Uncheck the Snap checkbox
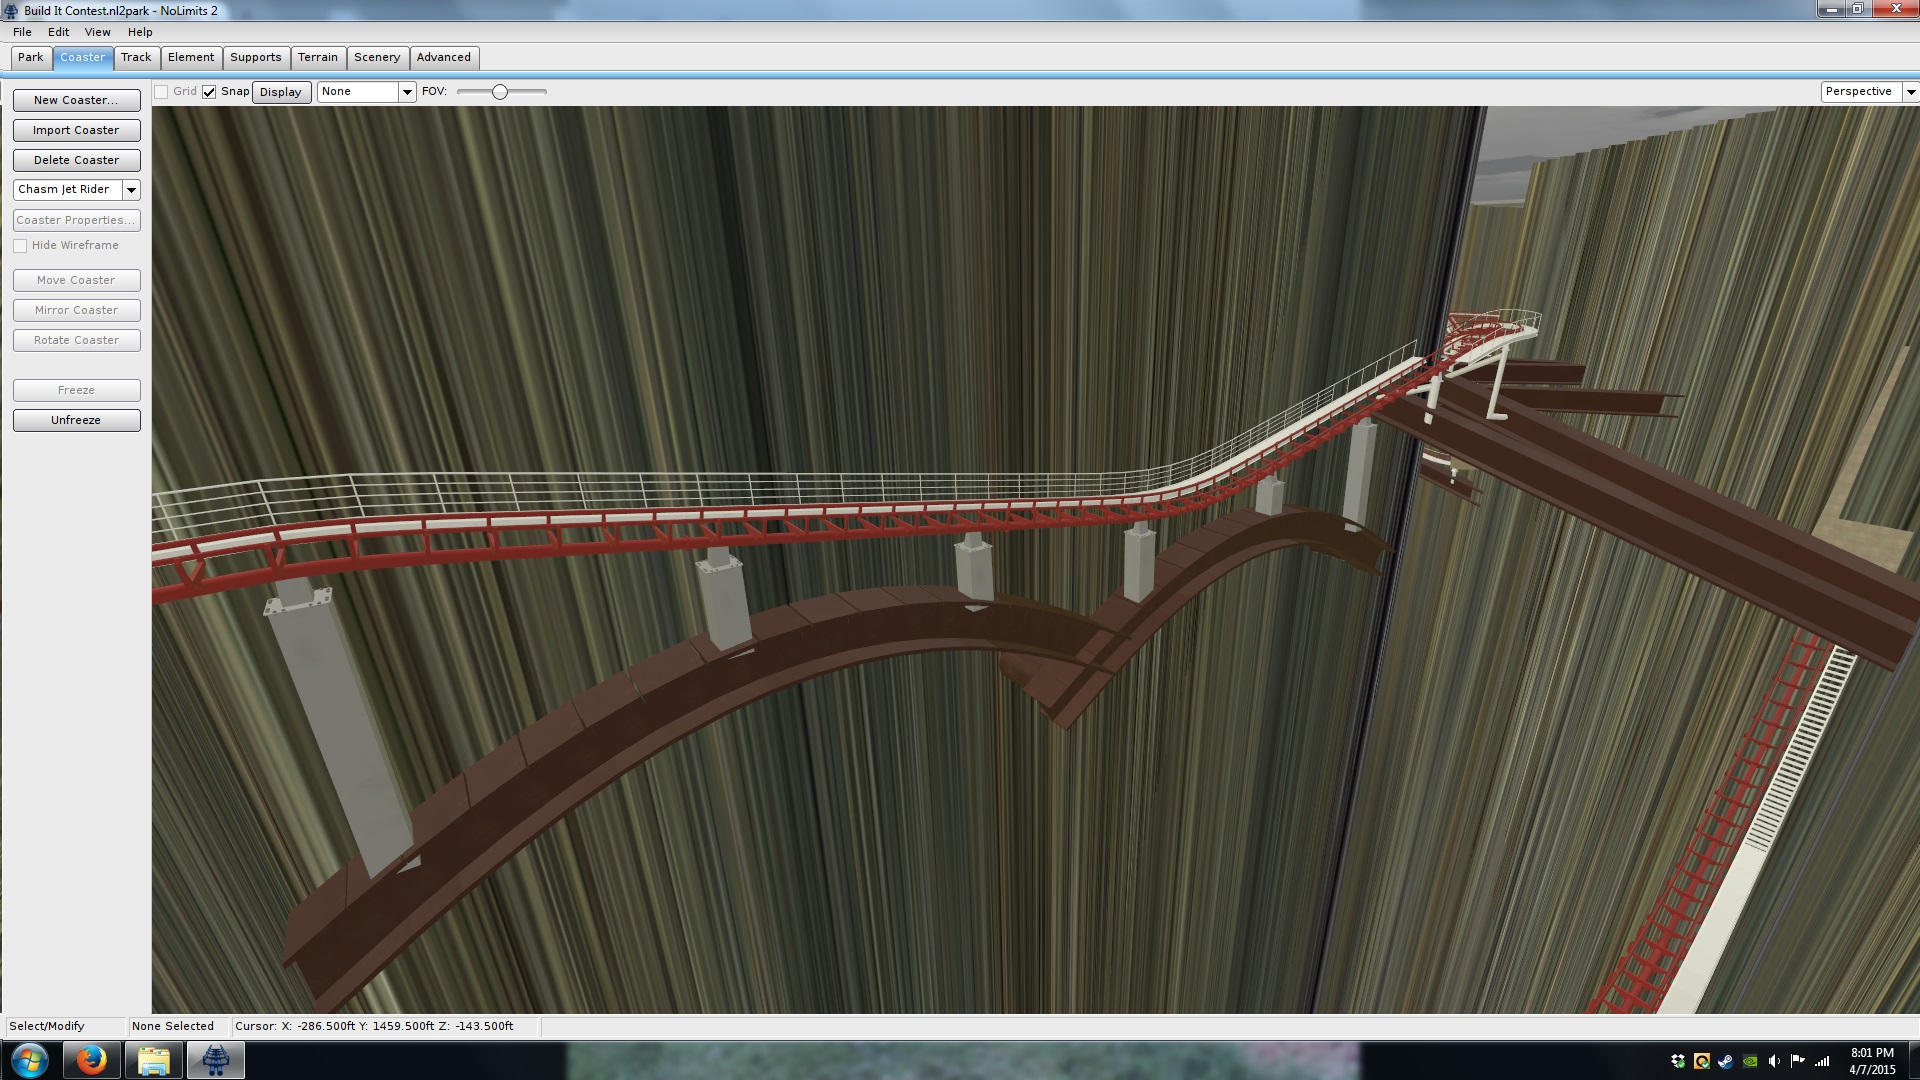Image resolution: width=1920 pixels, height=1080 pixels. click(x=209, y=92)
